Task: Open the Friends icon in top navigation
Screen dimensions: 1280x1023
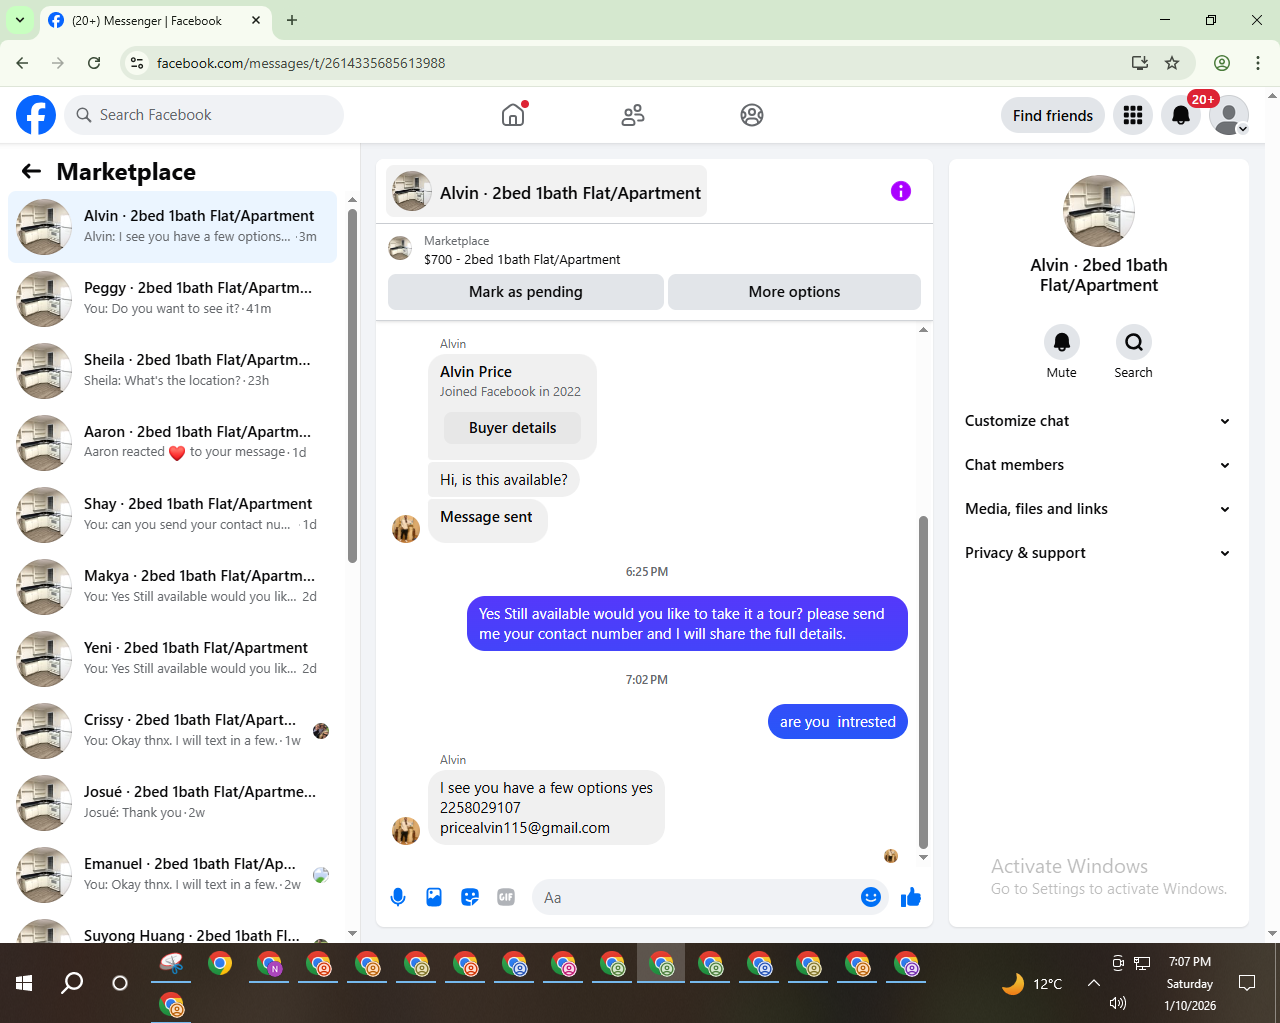Action: tap(633, 115)
